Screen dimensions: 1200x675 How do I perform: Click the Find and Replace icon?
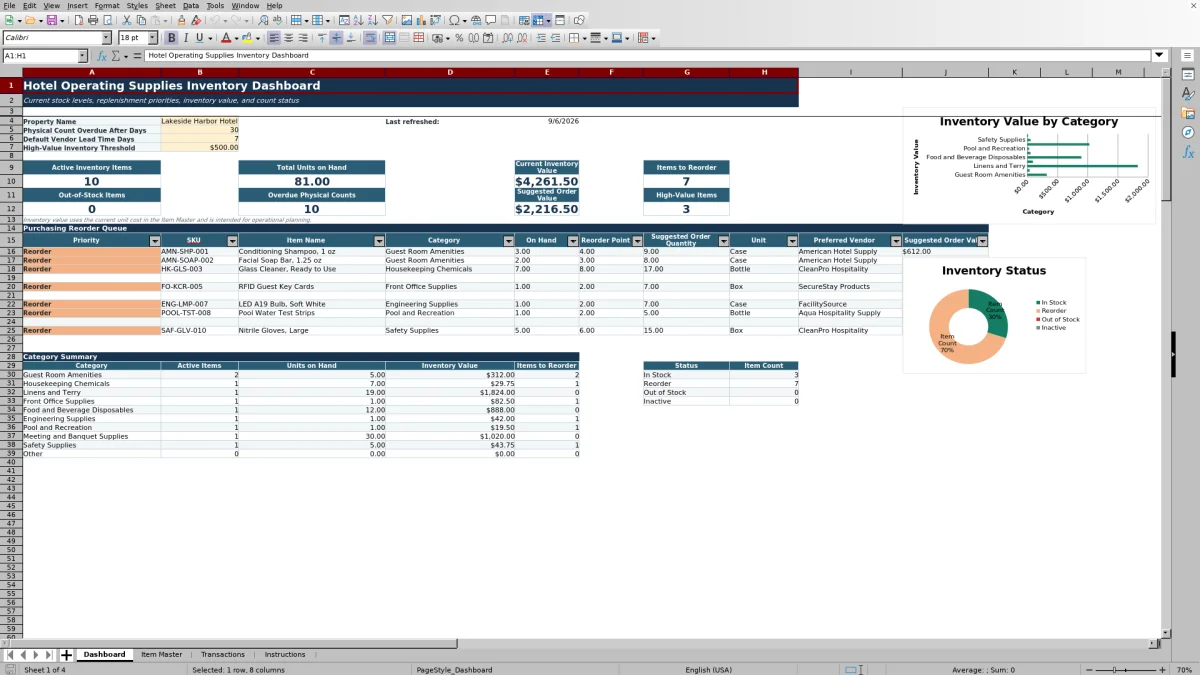coord(263,20)
